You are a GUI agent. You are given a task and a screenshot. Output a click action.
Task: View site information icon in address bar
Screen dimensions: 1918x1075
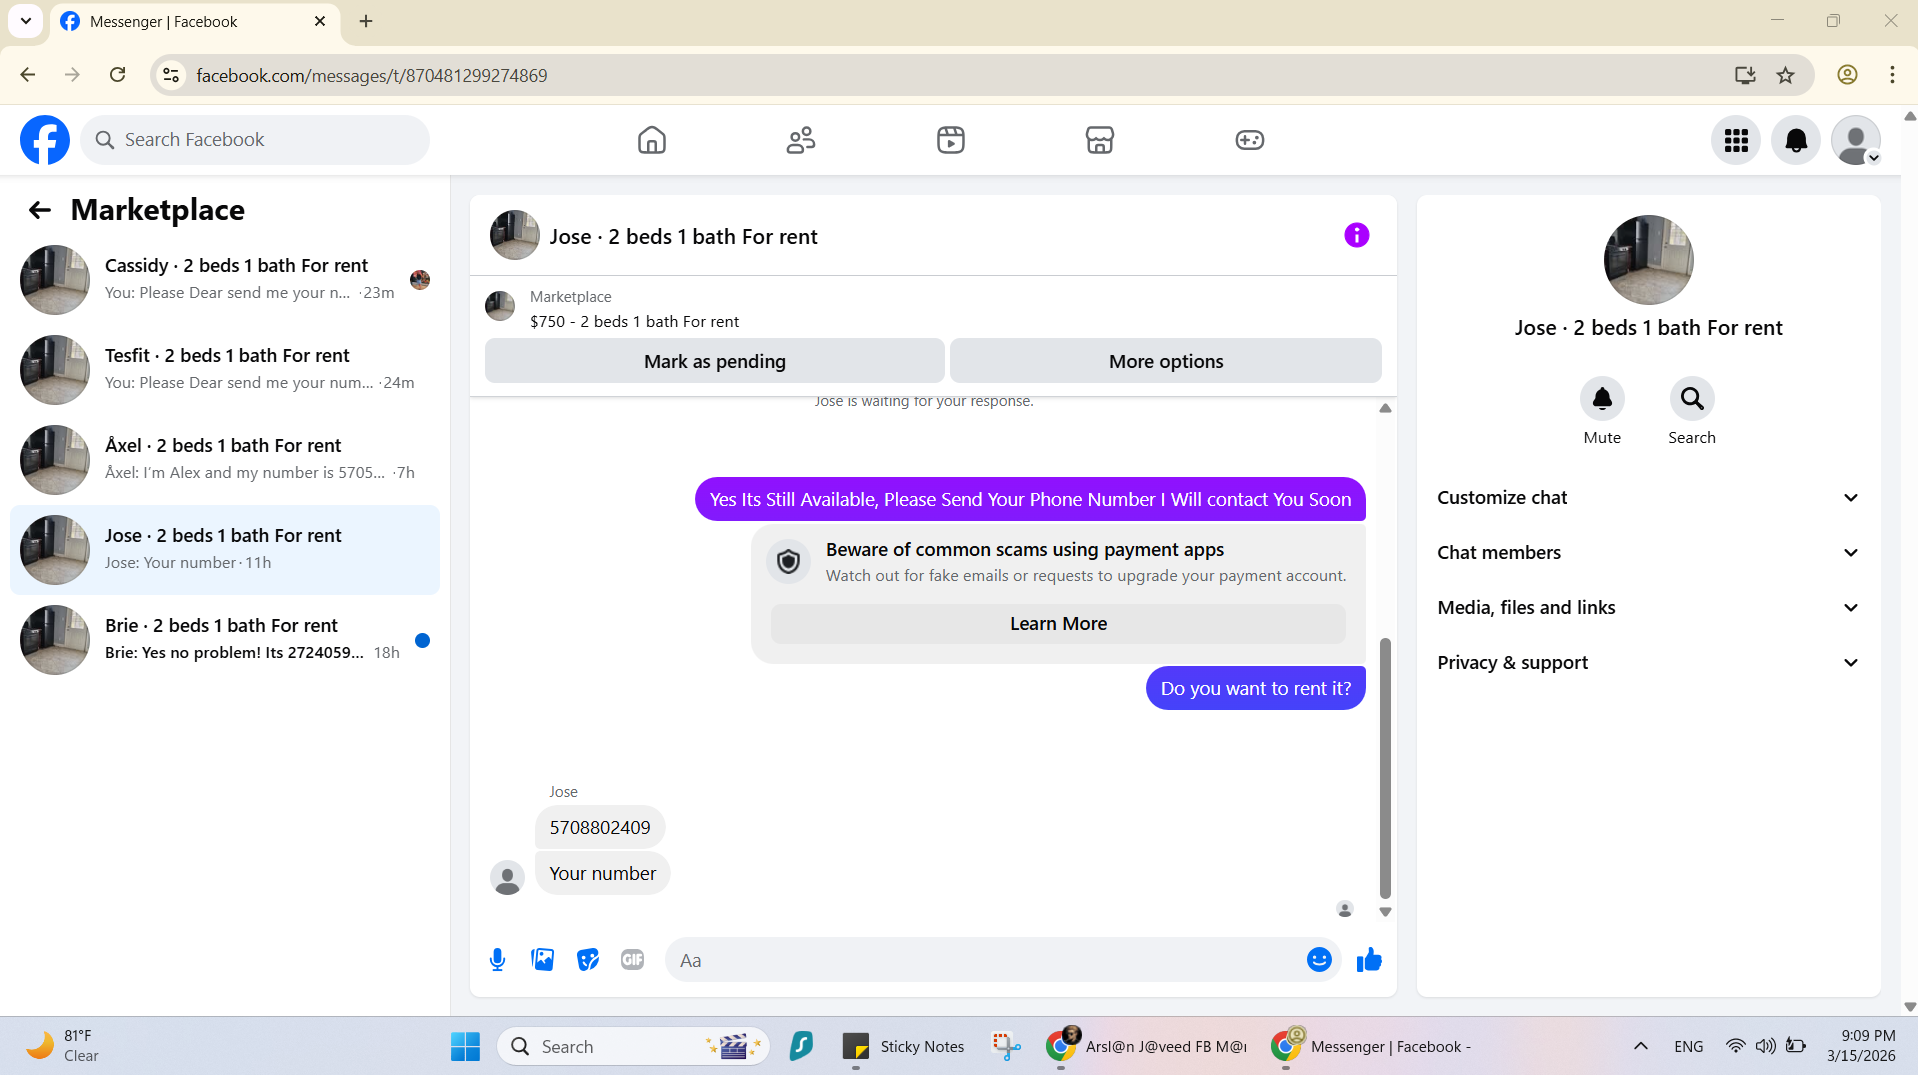tap(172, 75)
